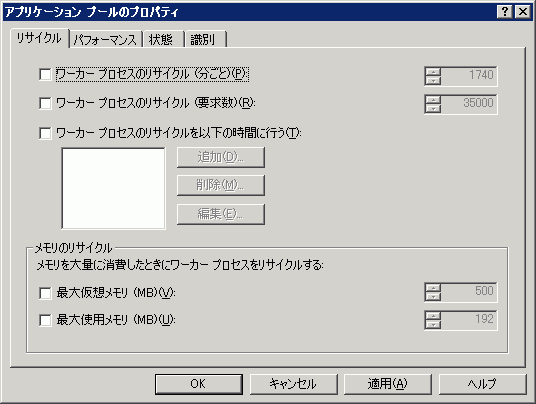The height and width of the screenshot is (404, 536).
Task: Click the 適用(A) button
Action: [388, 384]
